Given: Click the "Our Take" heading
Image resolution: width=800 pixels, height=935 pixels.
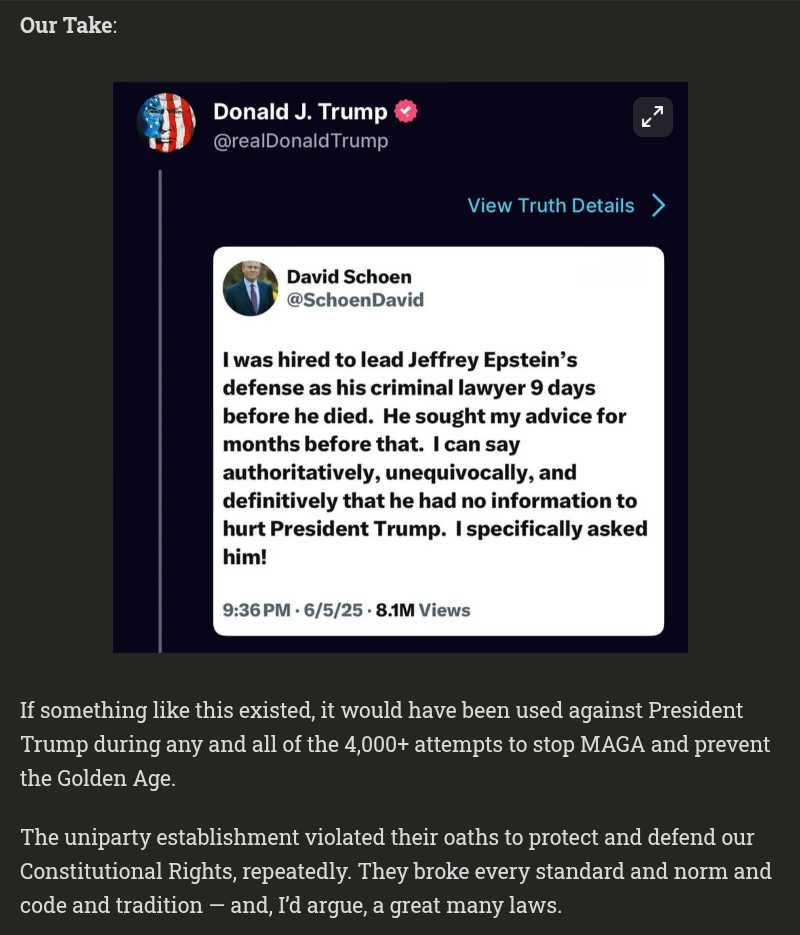Looking at the screenshot, I should (67, 25).
